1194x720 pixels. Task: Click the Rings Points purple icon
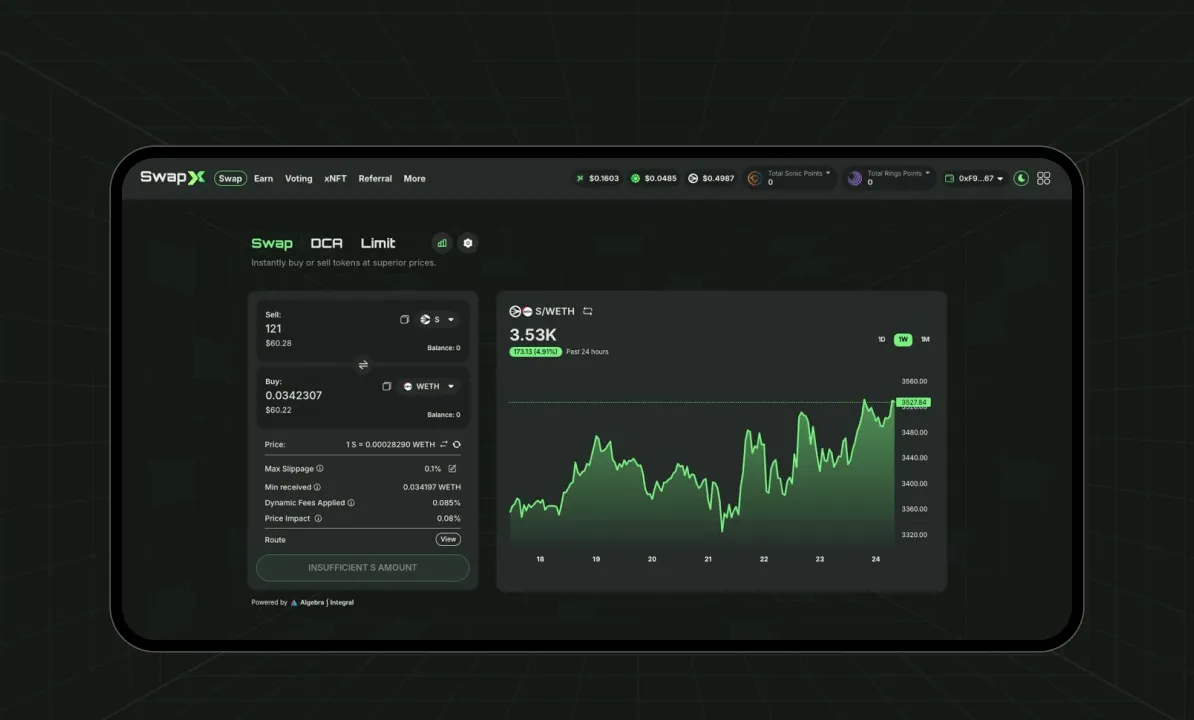pos(854,178)
